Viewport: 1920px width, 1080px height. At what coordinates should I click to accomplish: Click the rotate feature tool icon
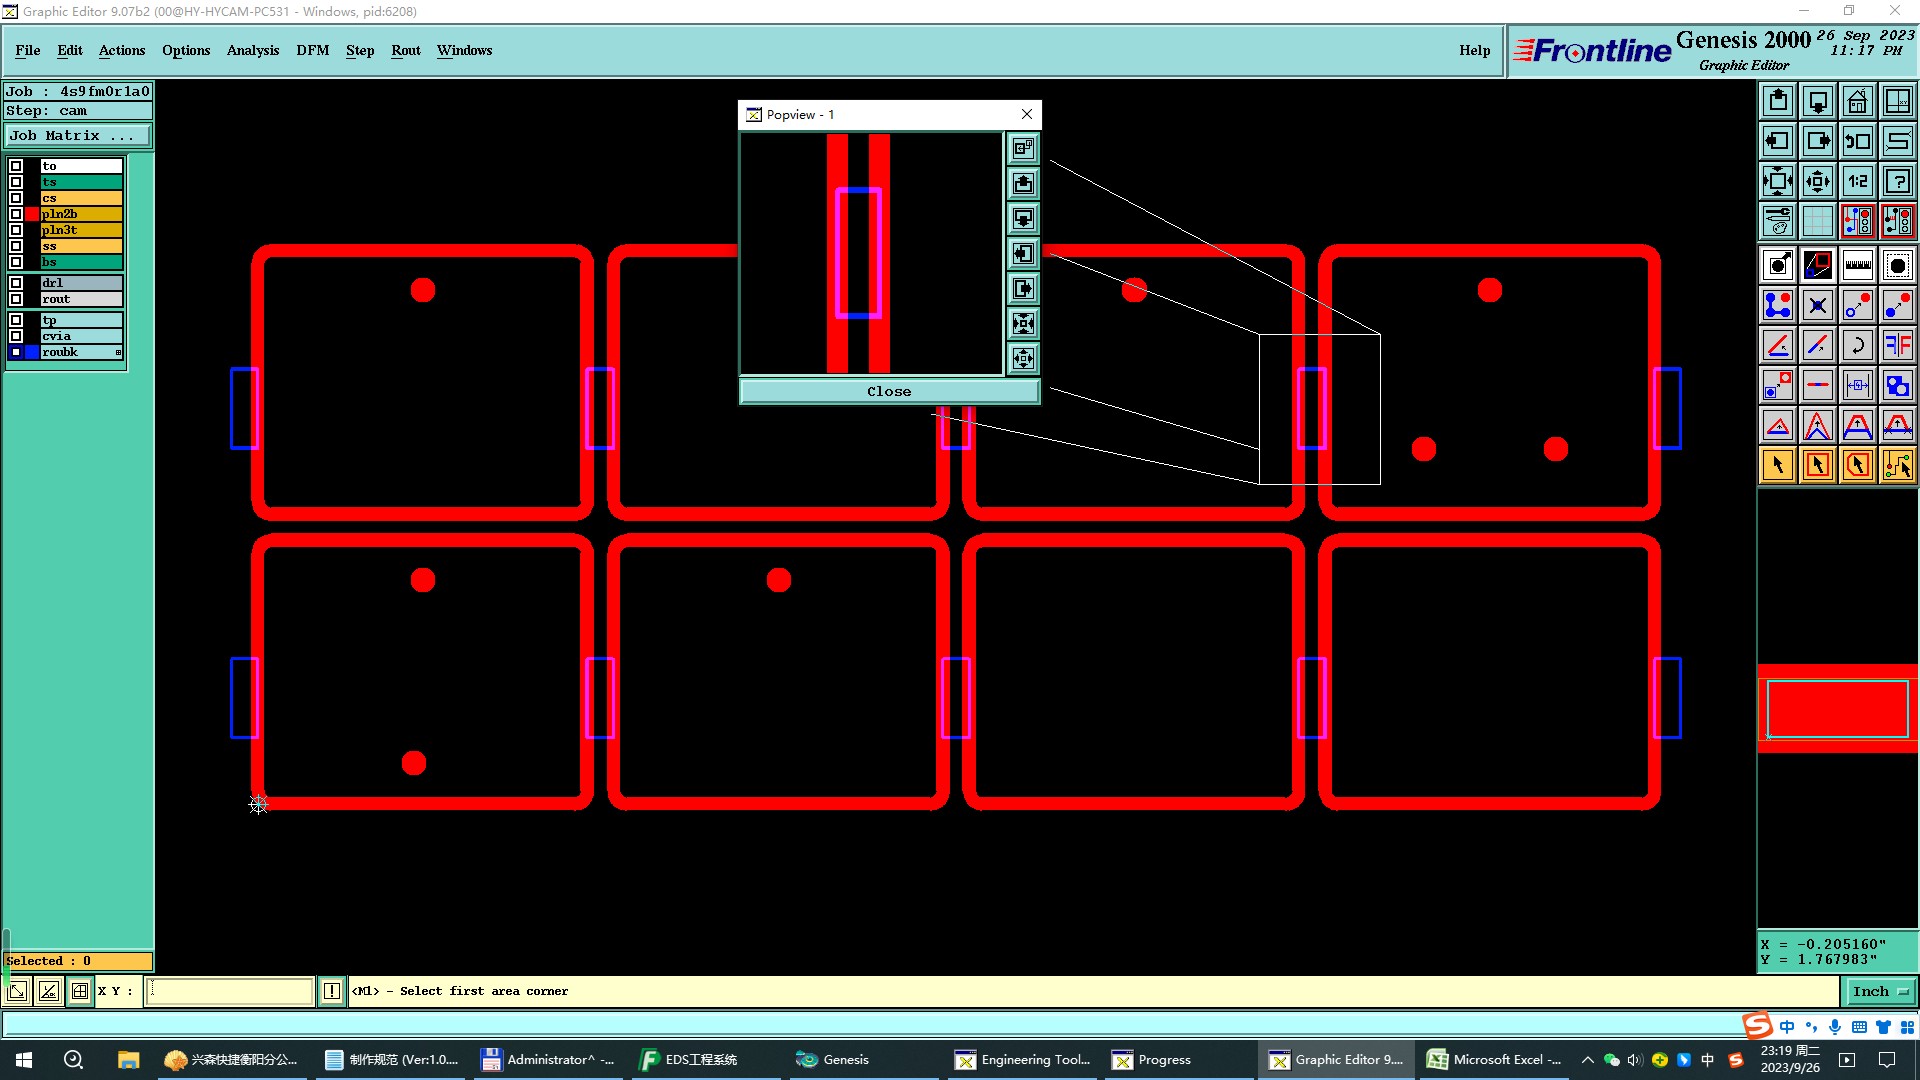[x=1857, y=345]
